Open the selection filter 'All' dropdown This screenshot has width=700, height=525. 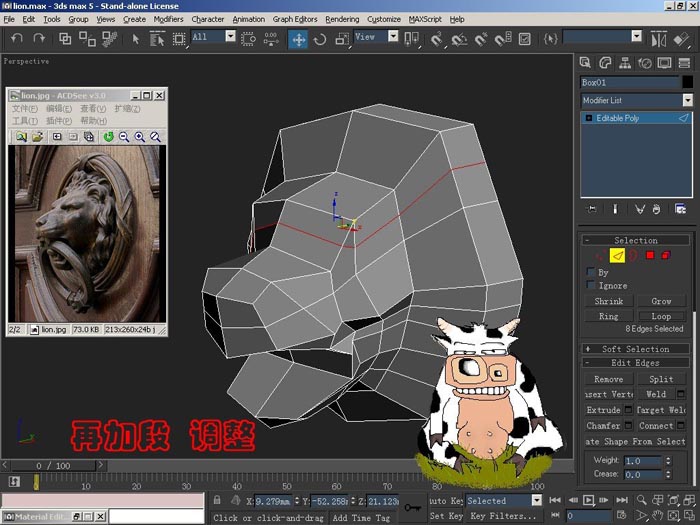(x=230, y=36)
